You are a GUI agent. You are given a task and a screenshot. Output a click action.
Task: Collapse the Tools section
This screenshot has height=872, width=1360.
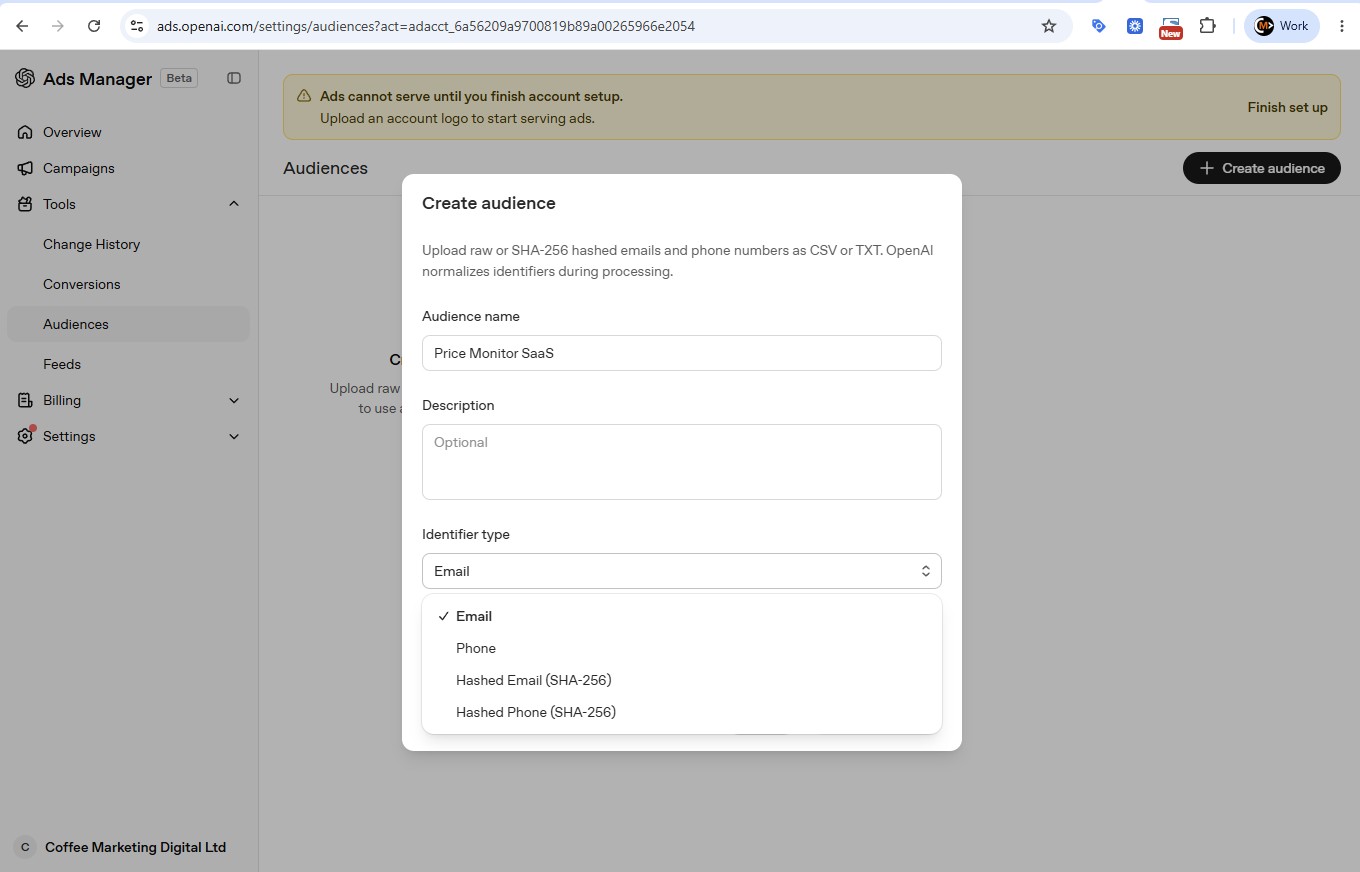pyautogui.click(x=234, y=204)
